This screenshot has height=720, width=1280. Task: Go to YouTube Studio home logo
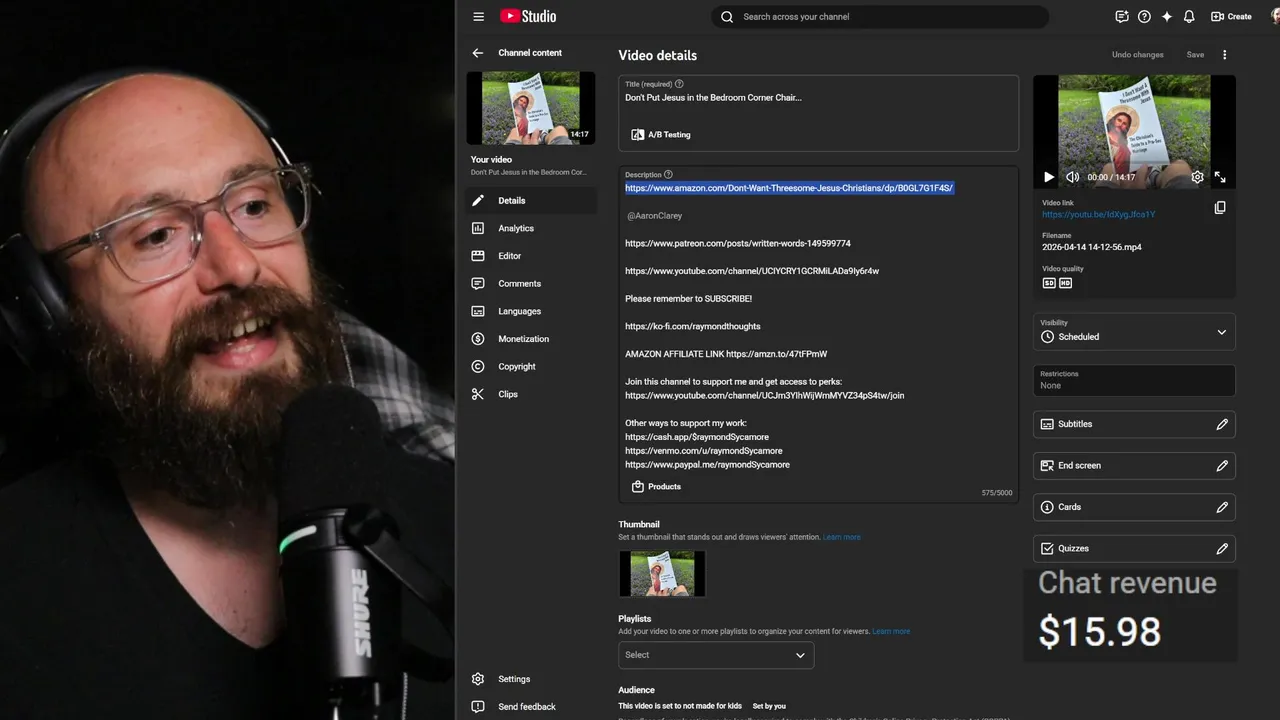point(528,16)
